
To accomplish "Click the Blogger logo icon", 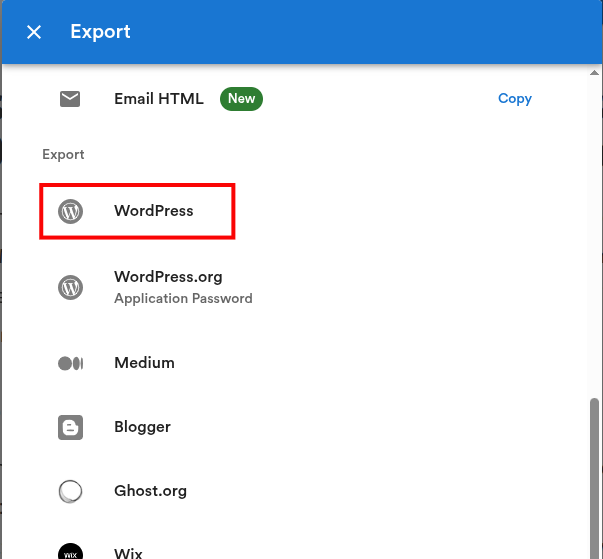I will coord(70,427).
